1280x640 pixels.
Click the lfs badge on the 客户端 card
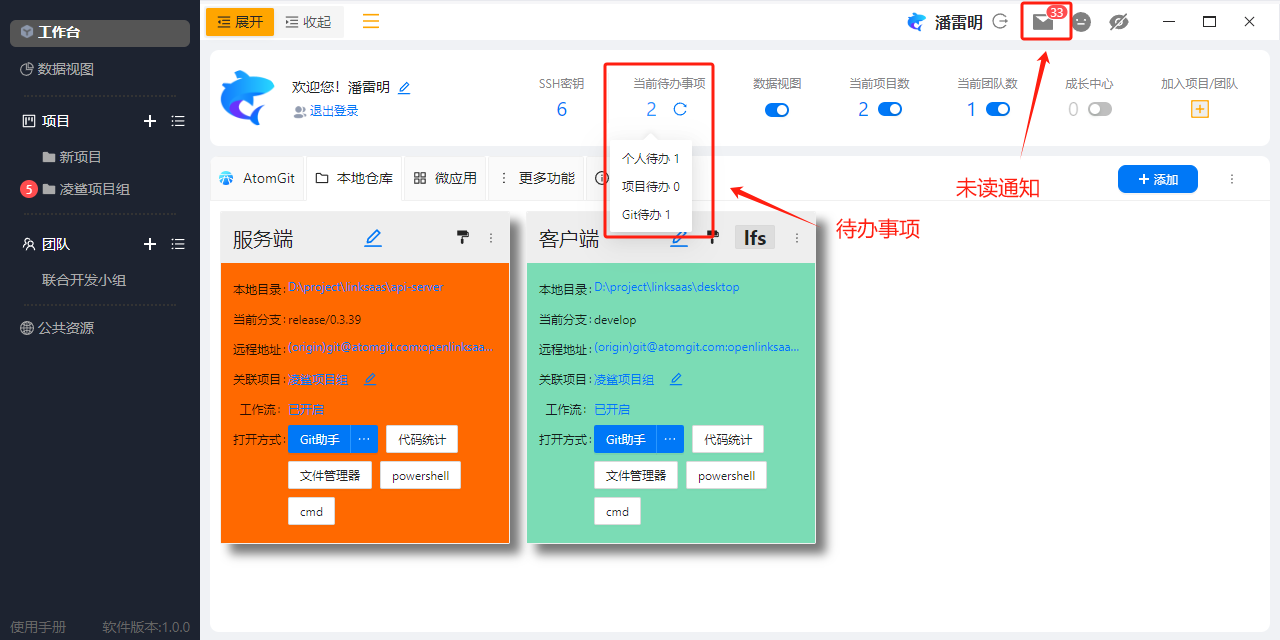(x=755, y=237)
